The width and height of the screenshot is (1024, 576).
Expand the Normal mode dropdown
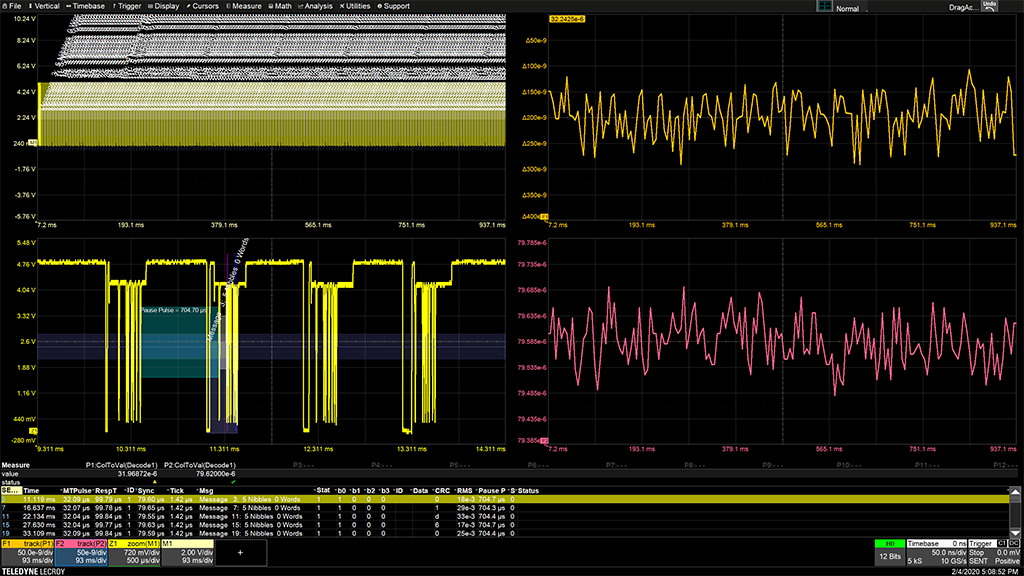(850, 8)
